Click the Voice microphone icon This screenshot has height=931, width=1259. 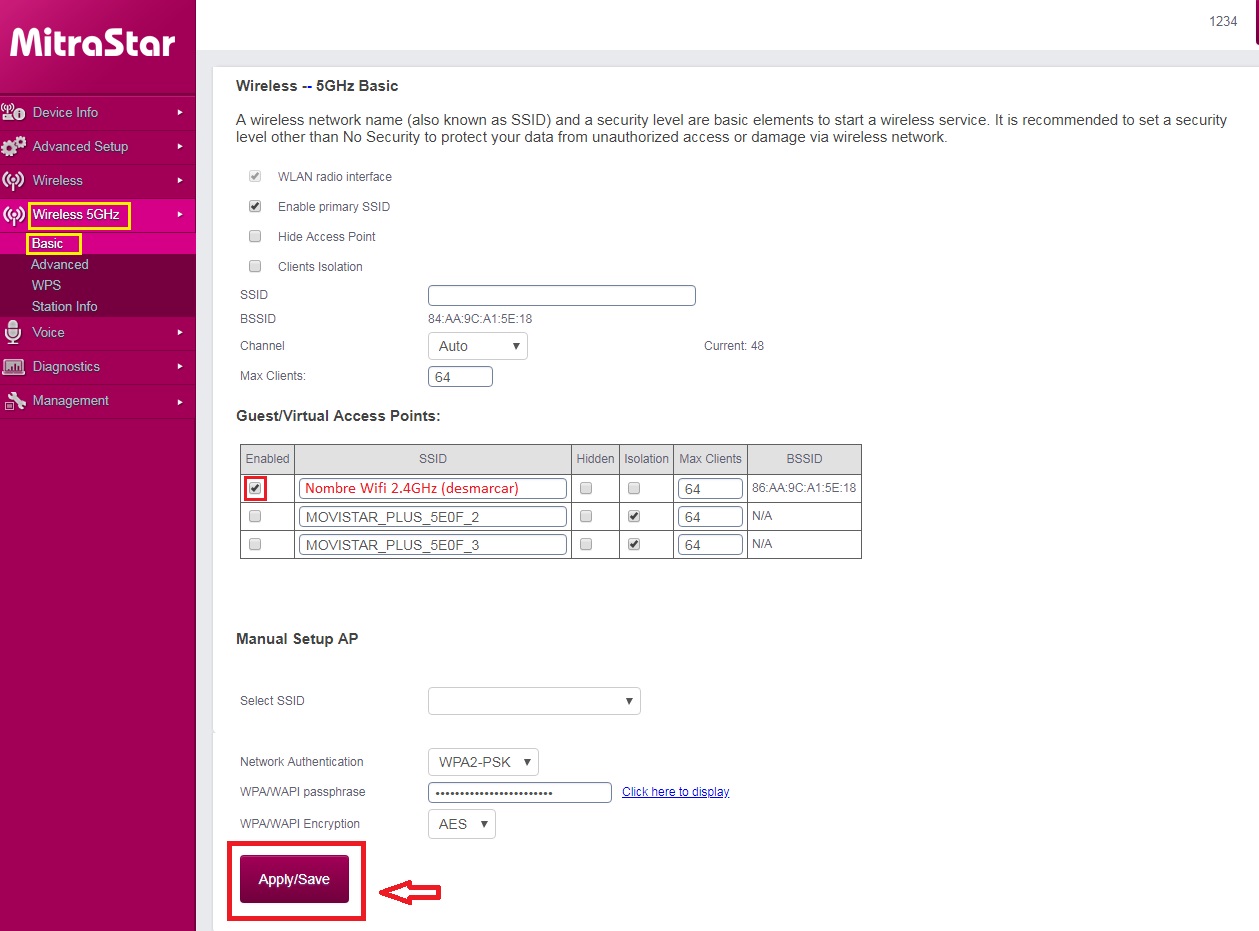coord(14,332)
